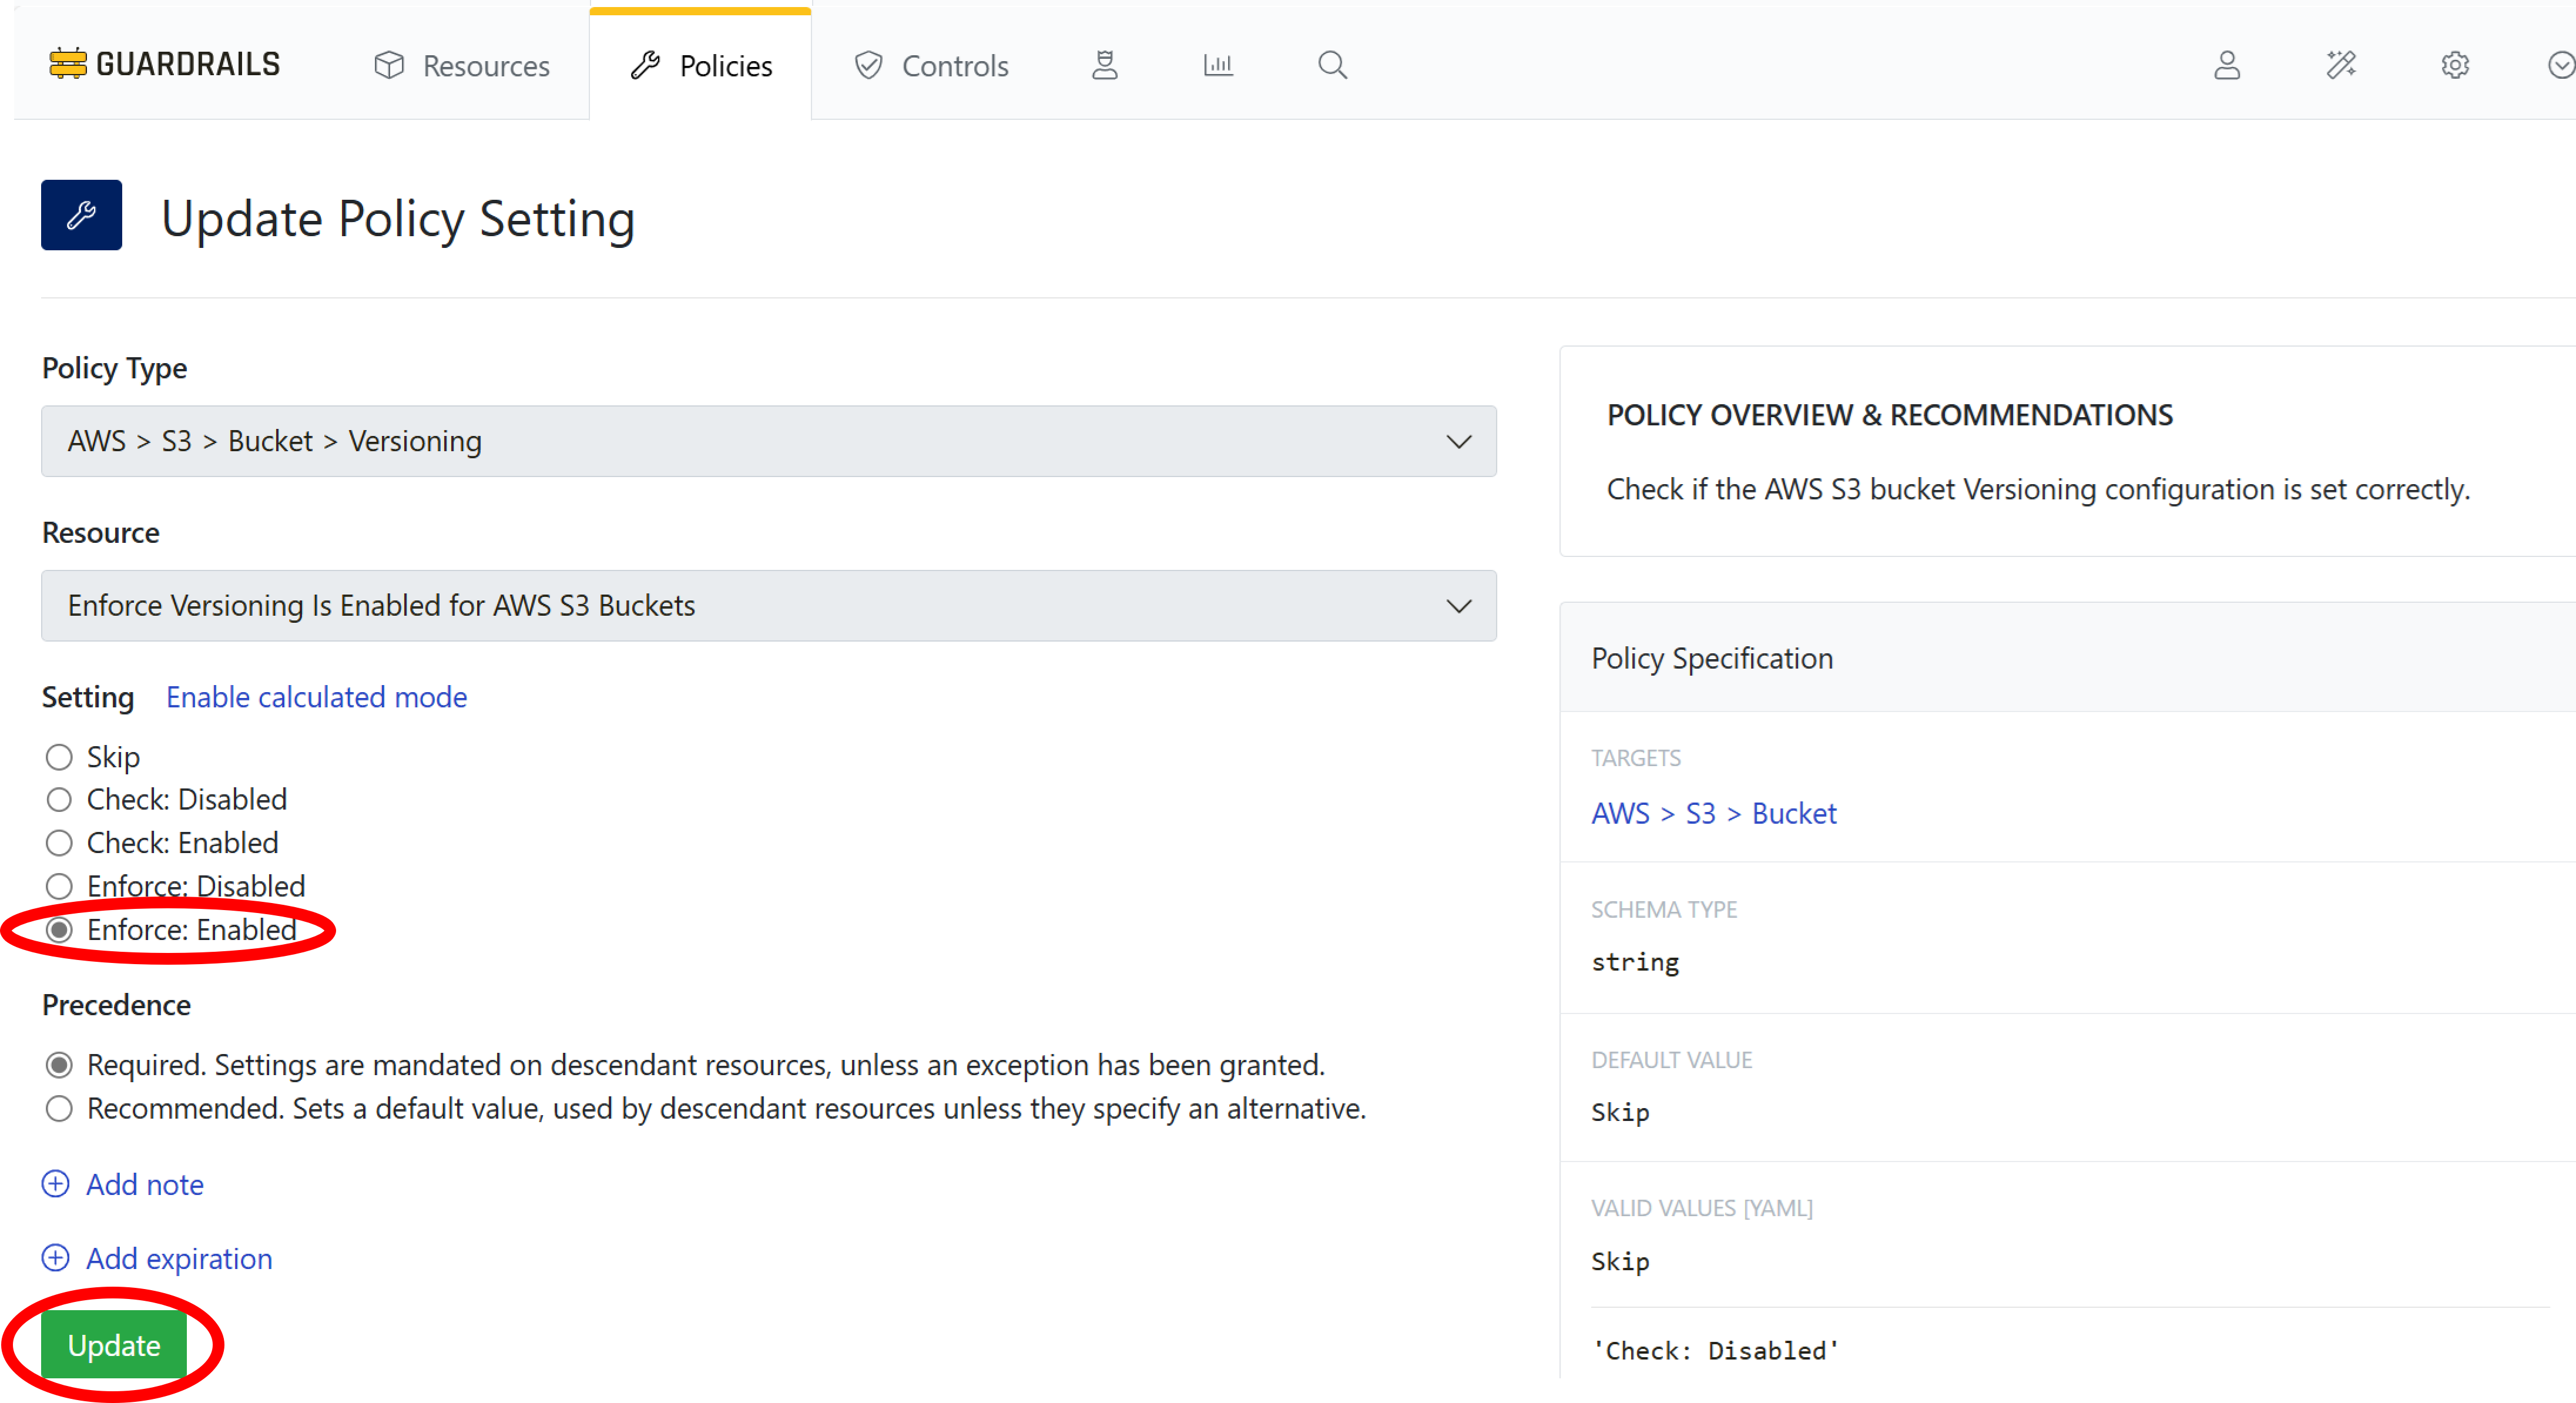Open the user profile icon

pos(2227,65)
